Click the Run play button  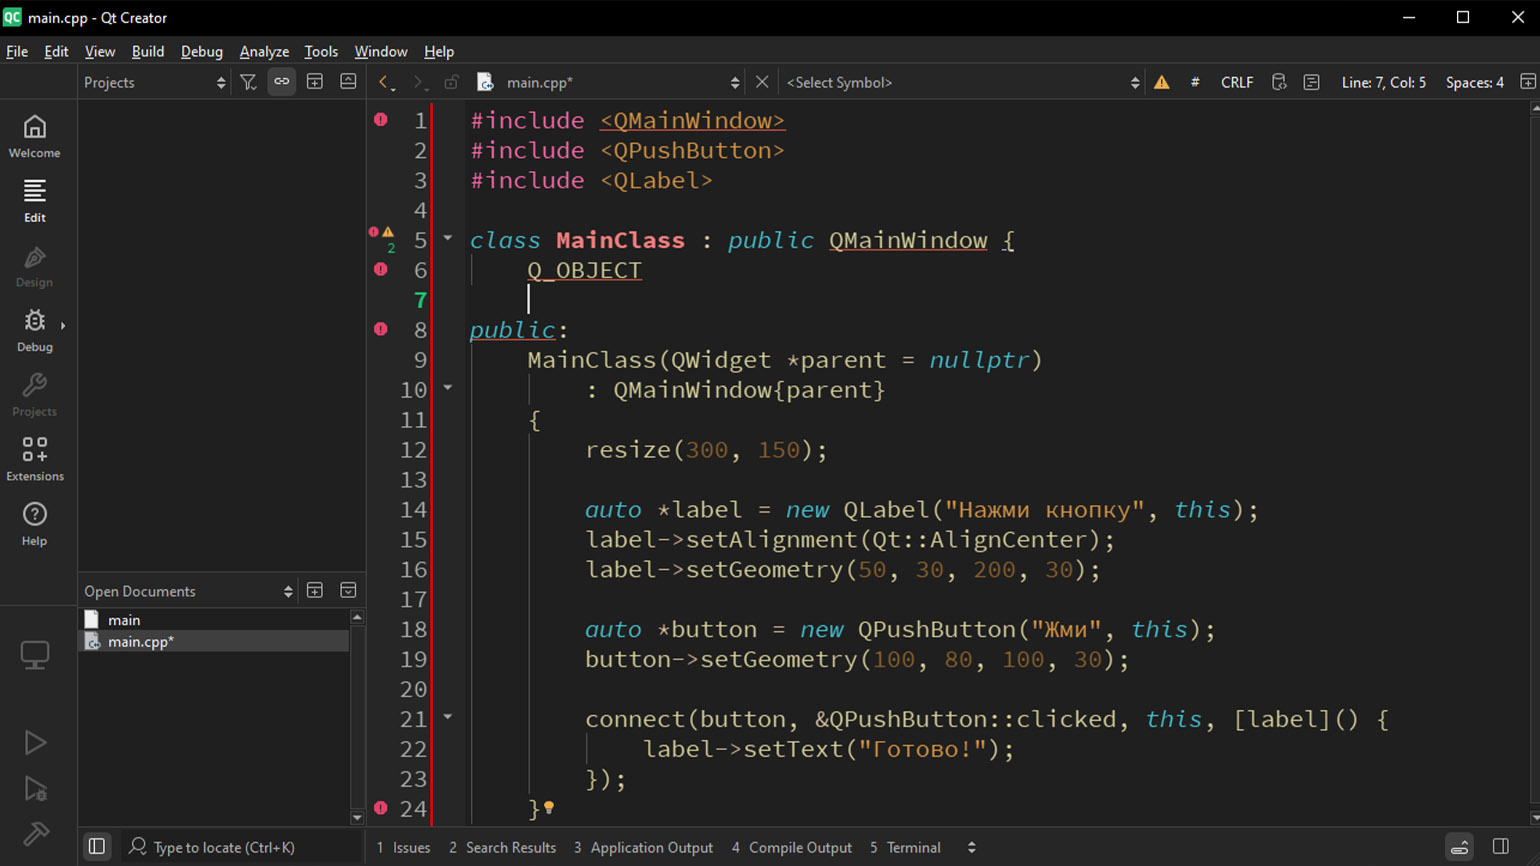(x=35, y=742)
